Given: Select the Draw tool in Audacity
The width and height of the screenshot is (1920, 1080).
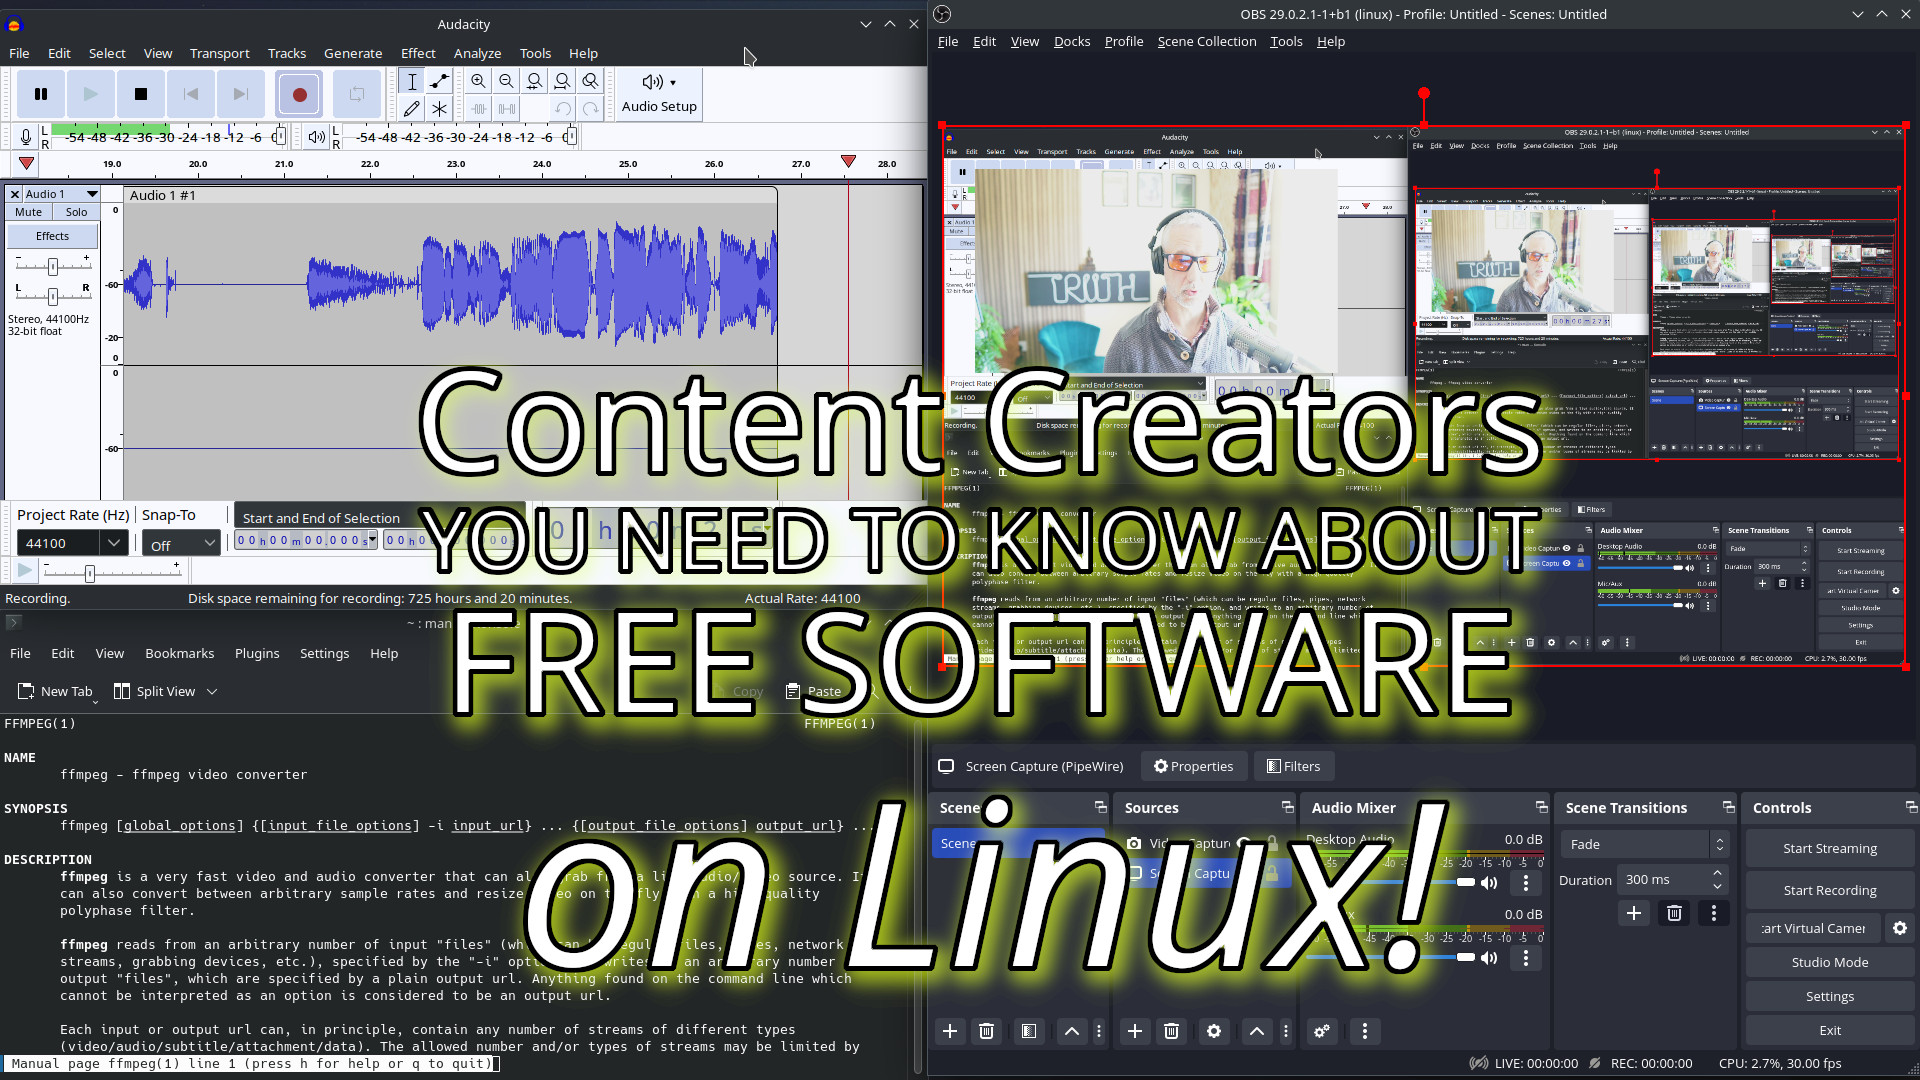Looking at the screenshot, I should (411, 108).
